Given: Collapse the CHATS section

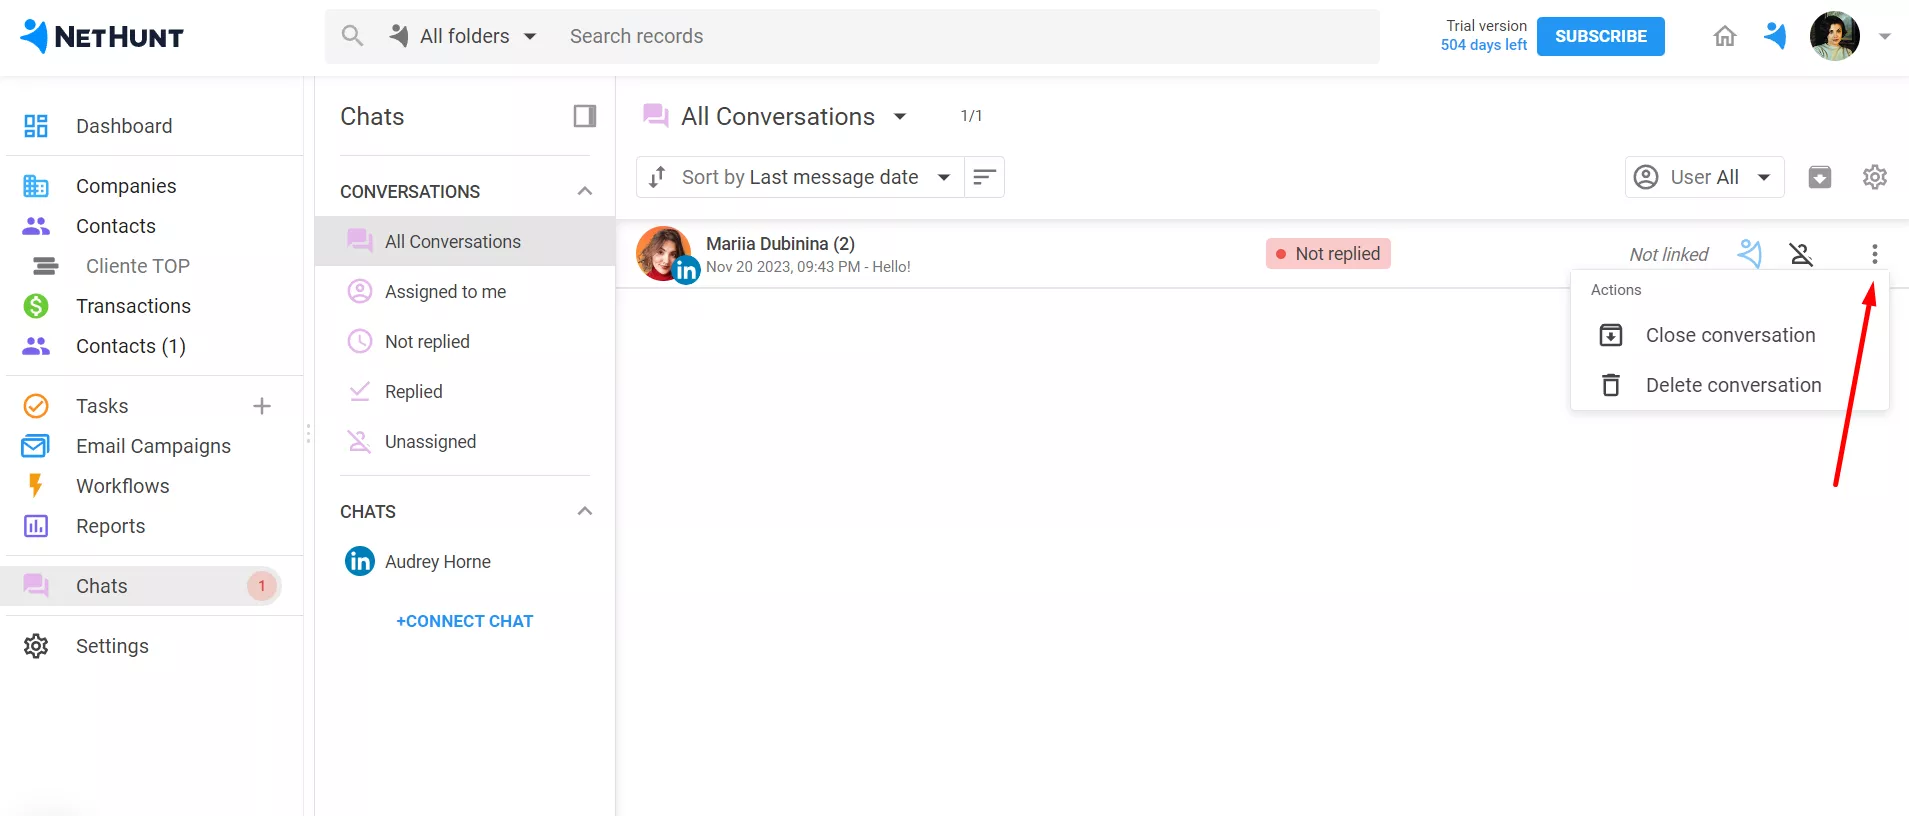Looking at the screenshot, I should click(585, 511).
